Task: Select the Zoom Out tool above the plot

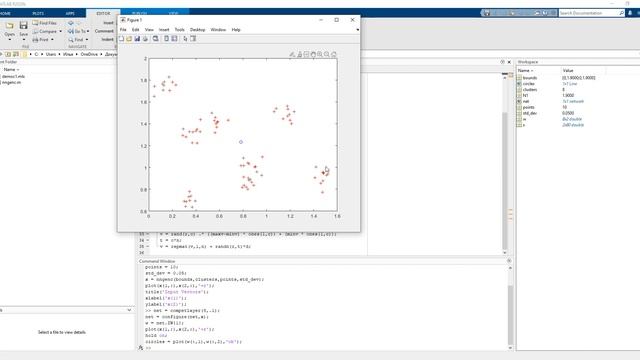Action: tap(327, 54)
